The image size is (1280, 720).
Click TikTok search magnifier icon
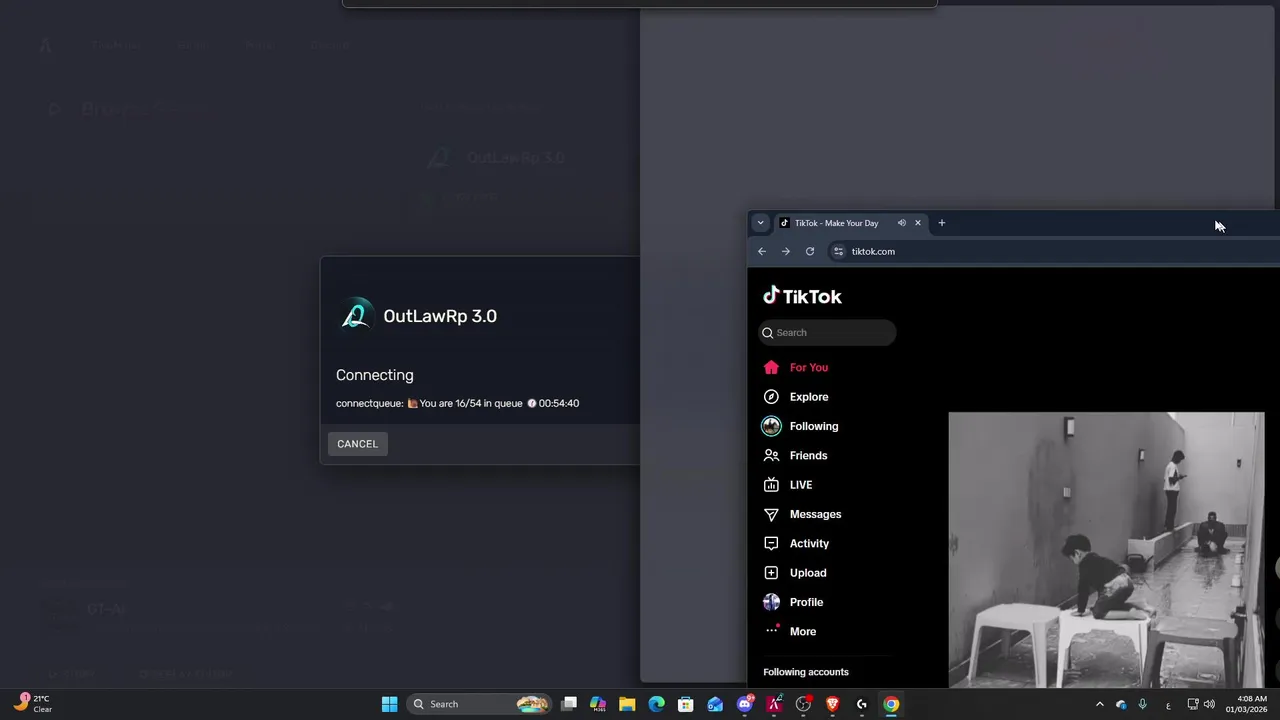click(768, 333)
